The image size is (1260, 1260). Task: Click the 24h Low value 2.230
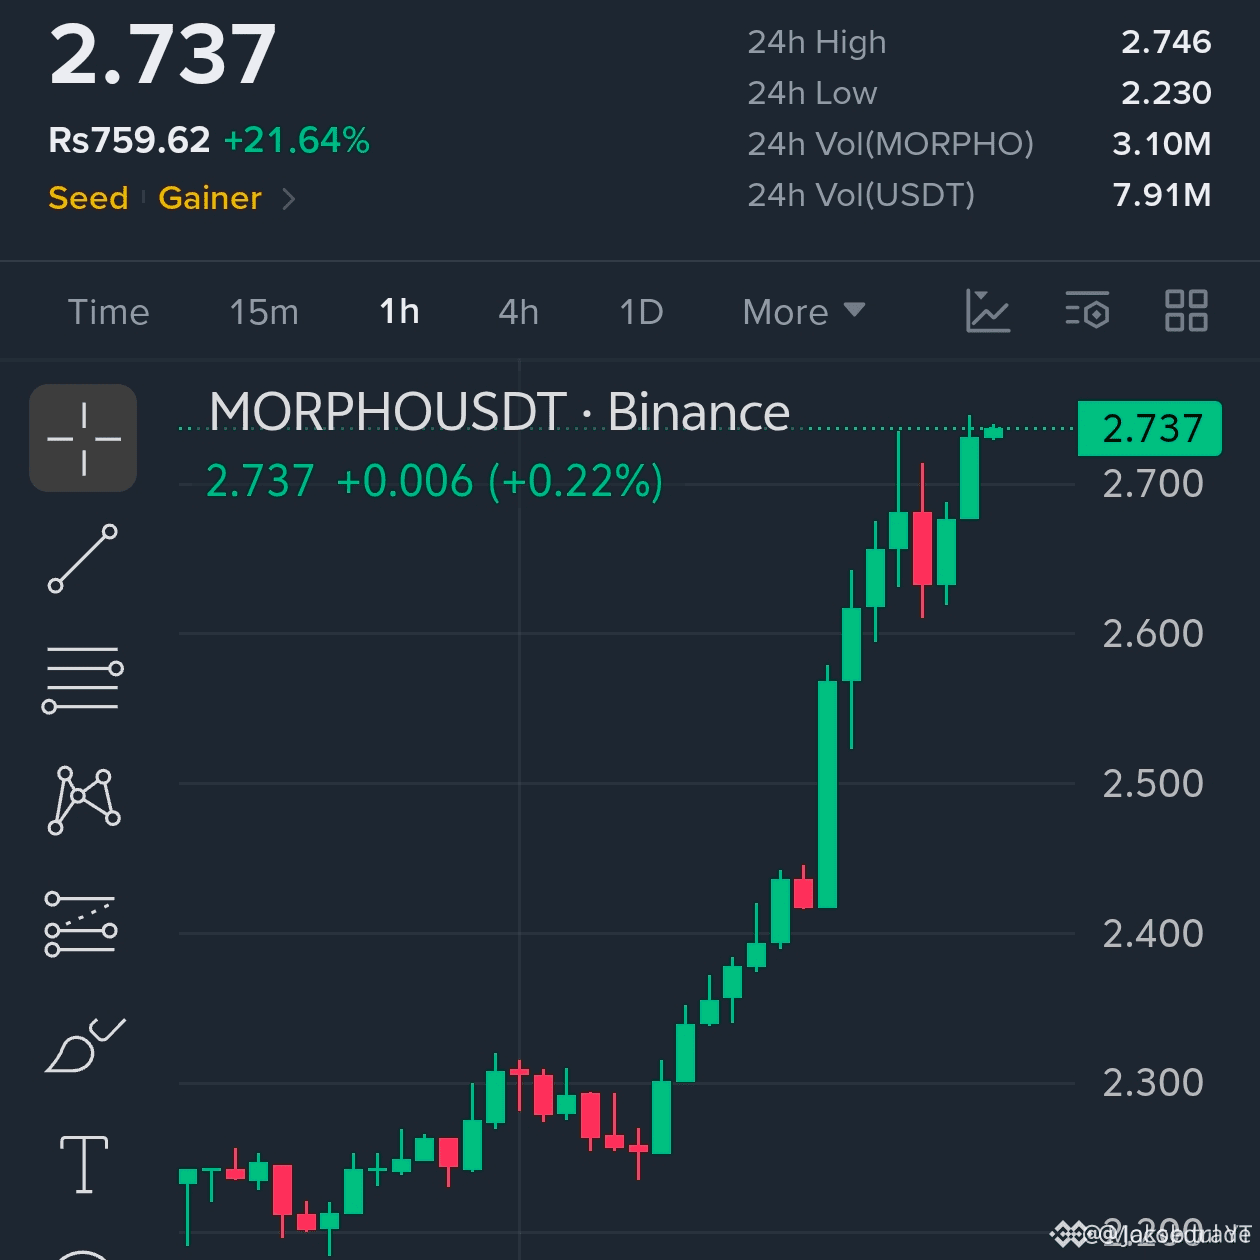pyautogui.click(x=1166, y=93)
